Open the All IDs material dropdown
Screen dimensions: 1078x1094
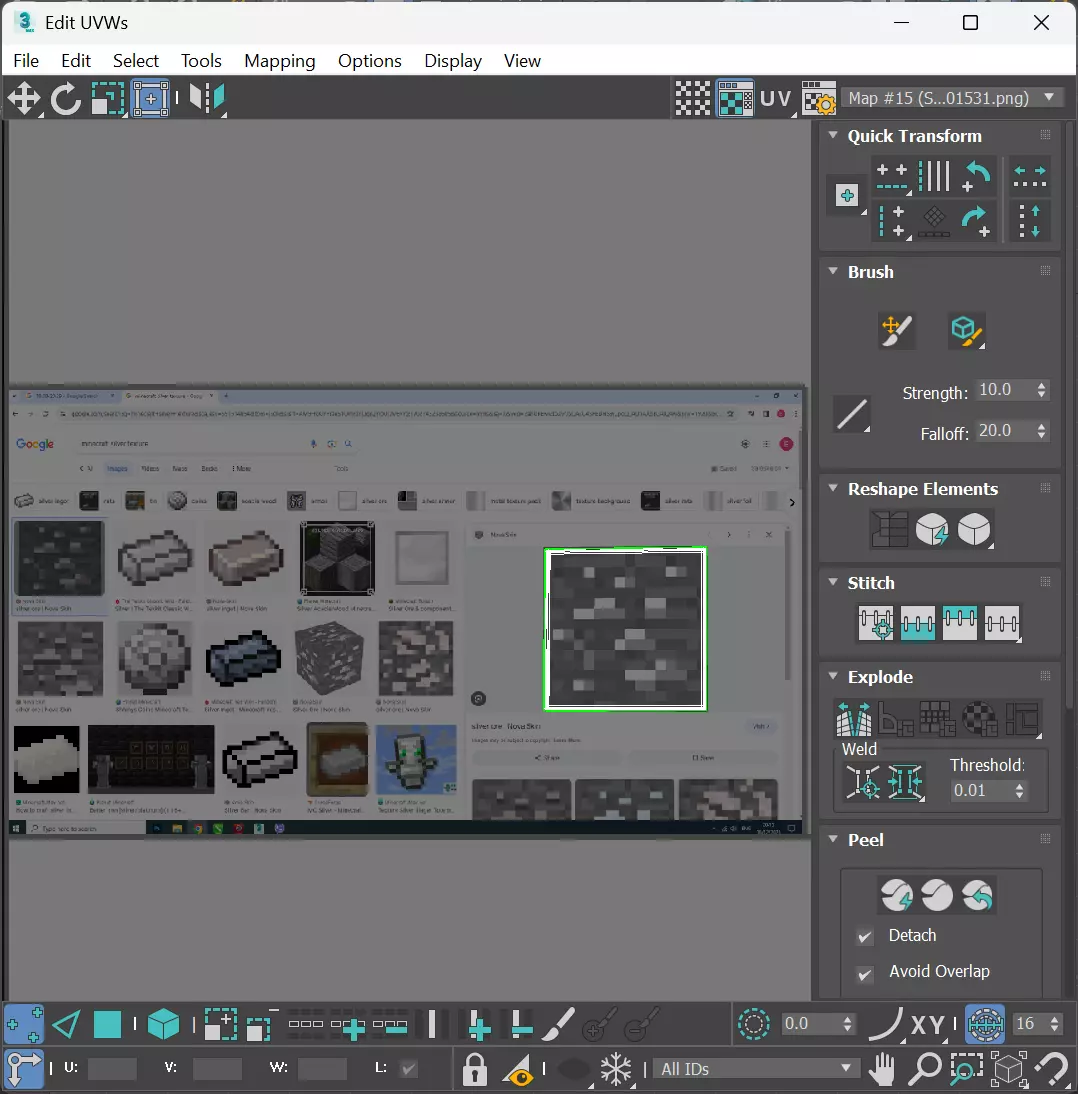point(756,1068)
